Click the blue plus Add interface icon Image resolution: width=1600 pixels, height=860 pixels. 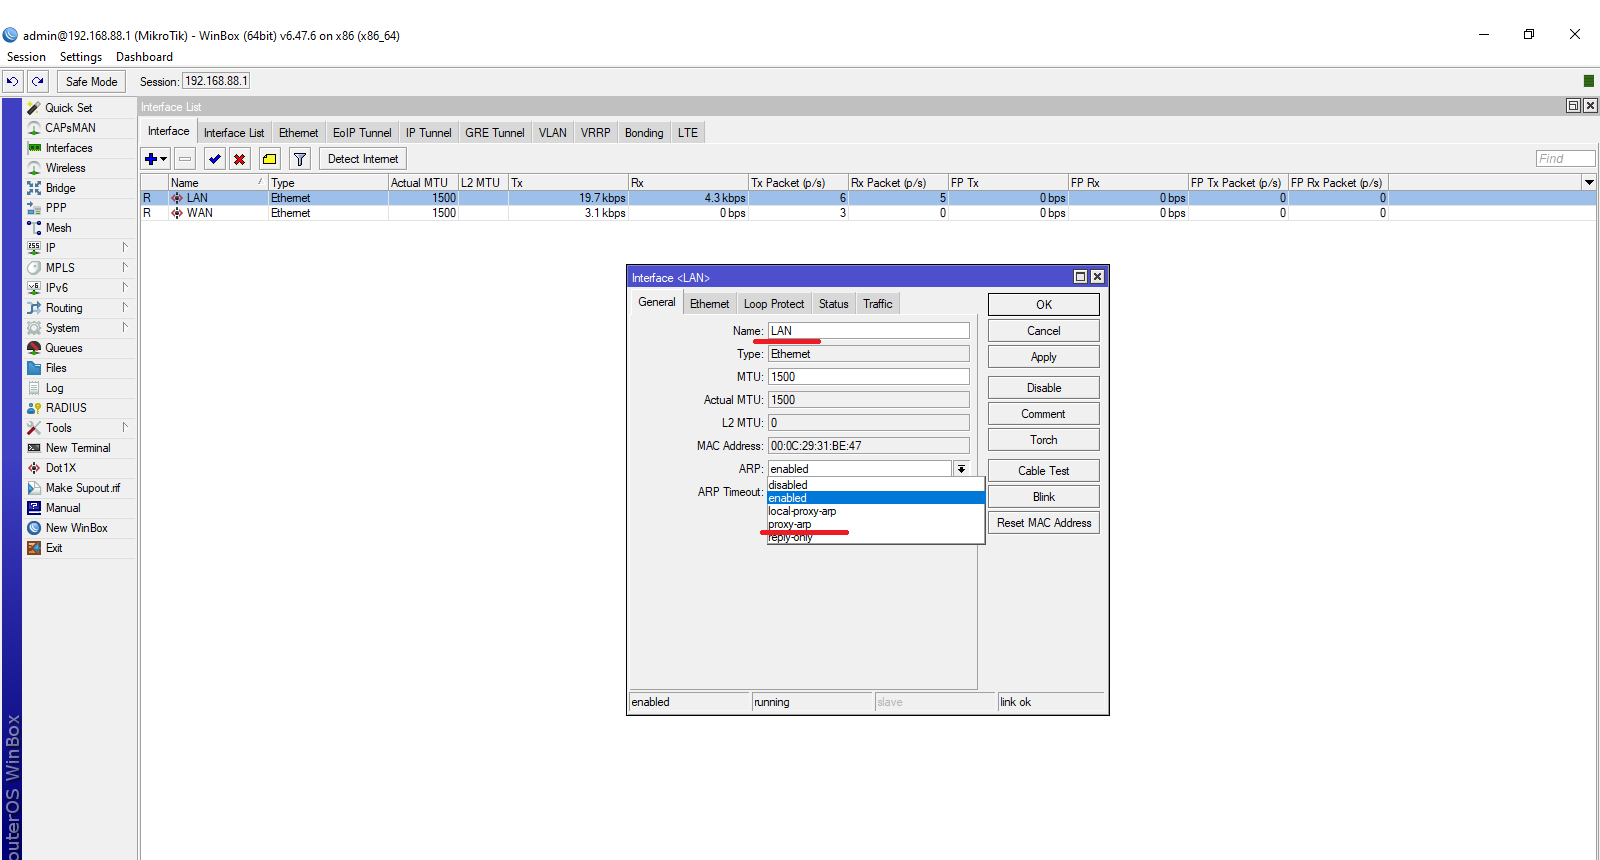point(151,159)
